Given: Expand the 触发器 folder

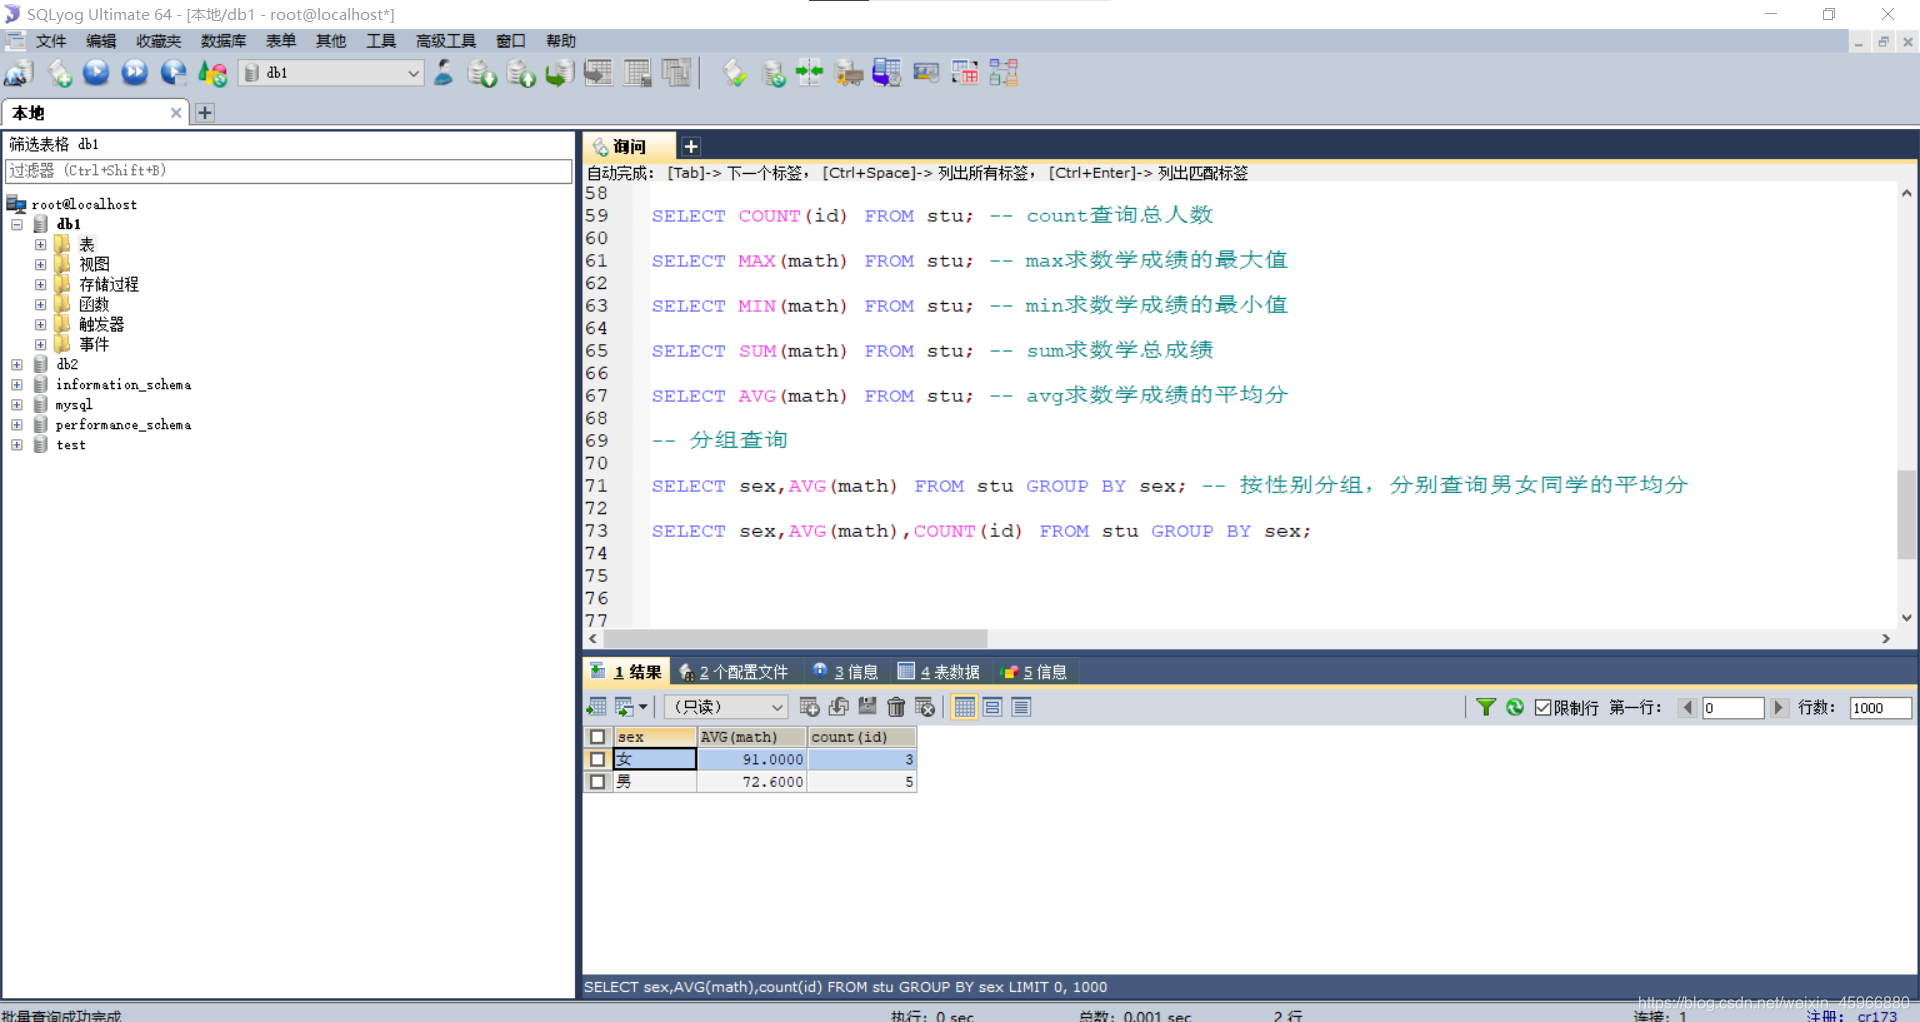Looking at the screenshot, I should [41, 324].
